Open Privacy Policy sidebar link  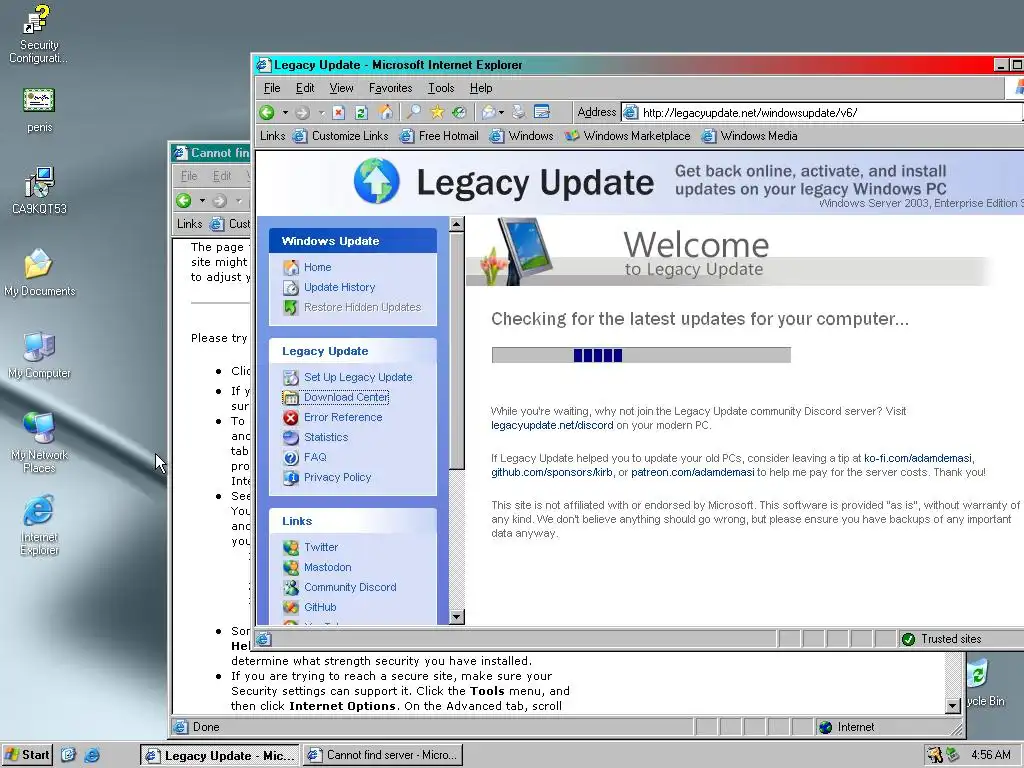point(338,477)
